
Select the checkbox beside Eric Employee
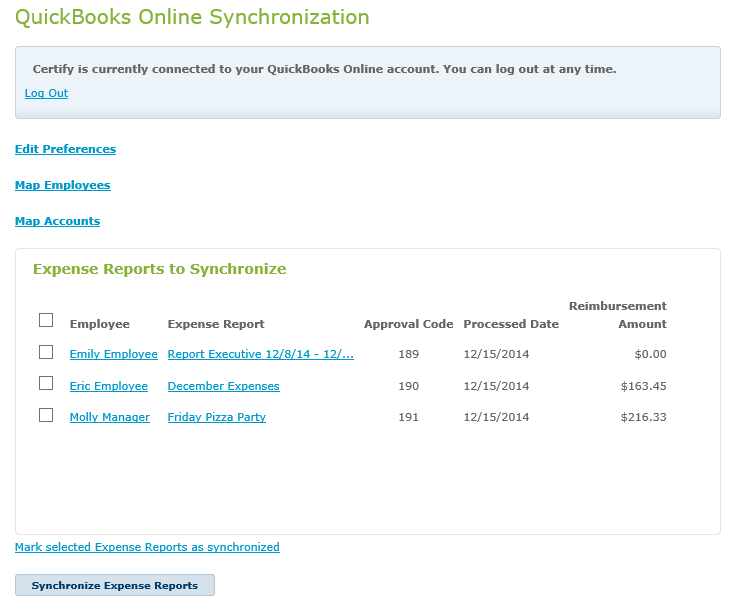[46, 383]
